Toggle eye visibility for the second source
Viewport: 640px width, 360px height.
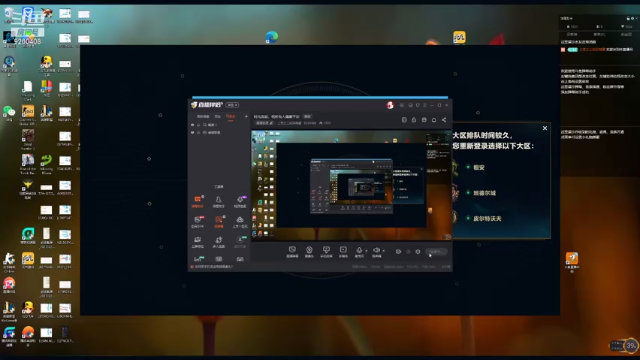193,133
